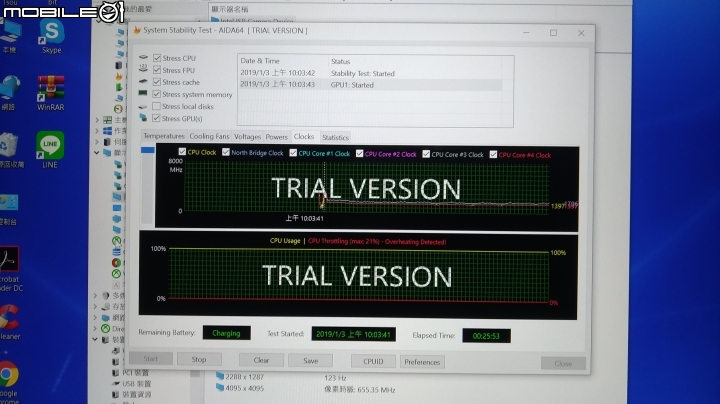Image resolution: width=720 pixels, height=404 pixels.
Task: Click the Clear button
Action: pos(261,360)
